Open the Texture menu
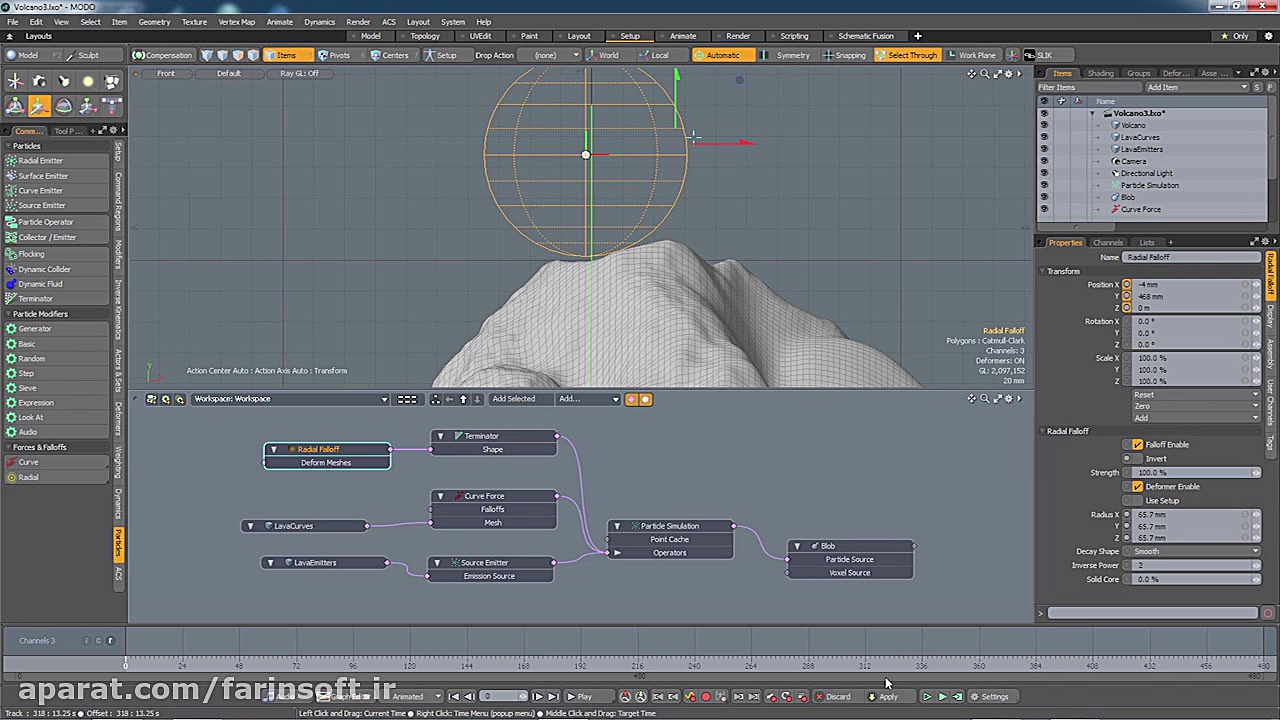Image resolution: width=1280 pixels, height=720 pixels. pyautogui.click(x=194, y=22)
